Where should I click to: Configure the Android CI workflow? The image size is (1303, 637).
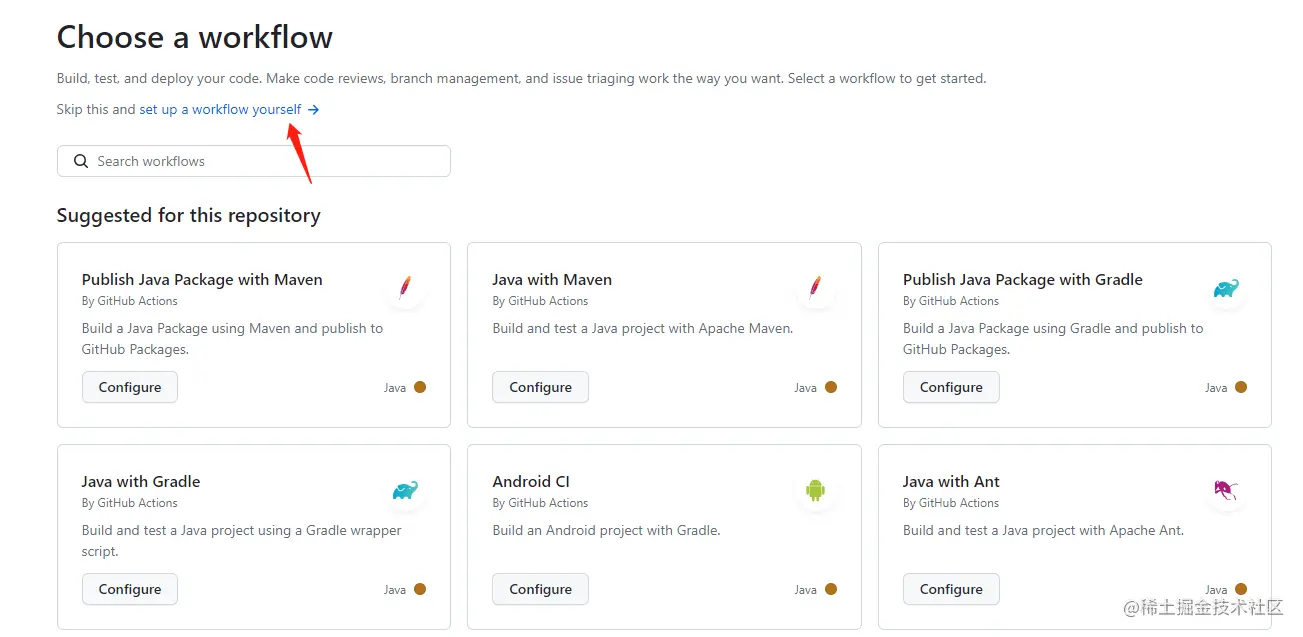click(540, 589)
